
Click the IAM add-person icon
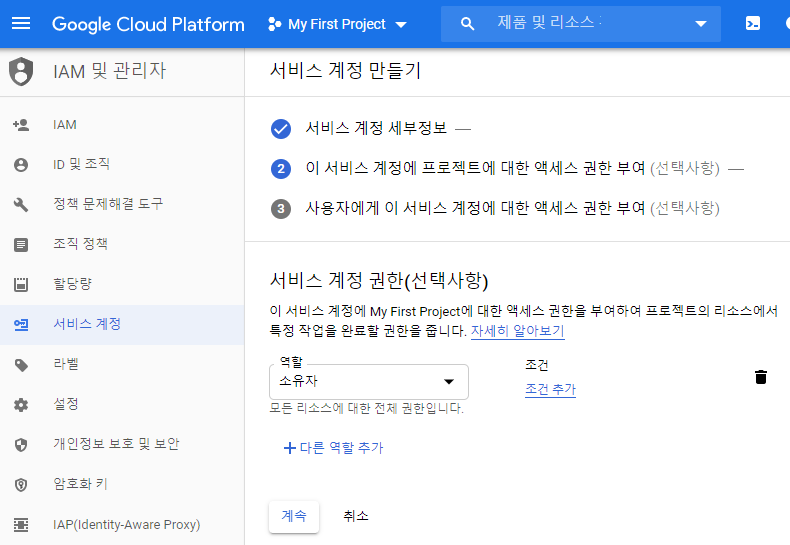(21, 125)
